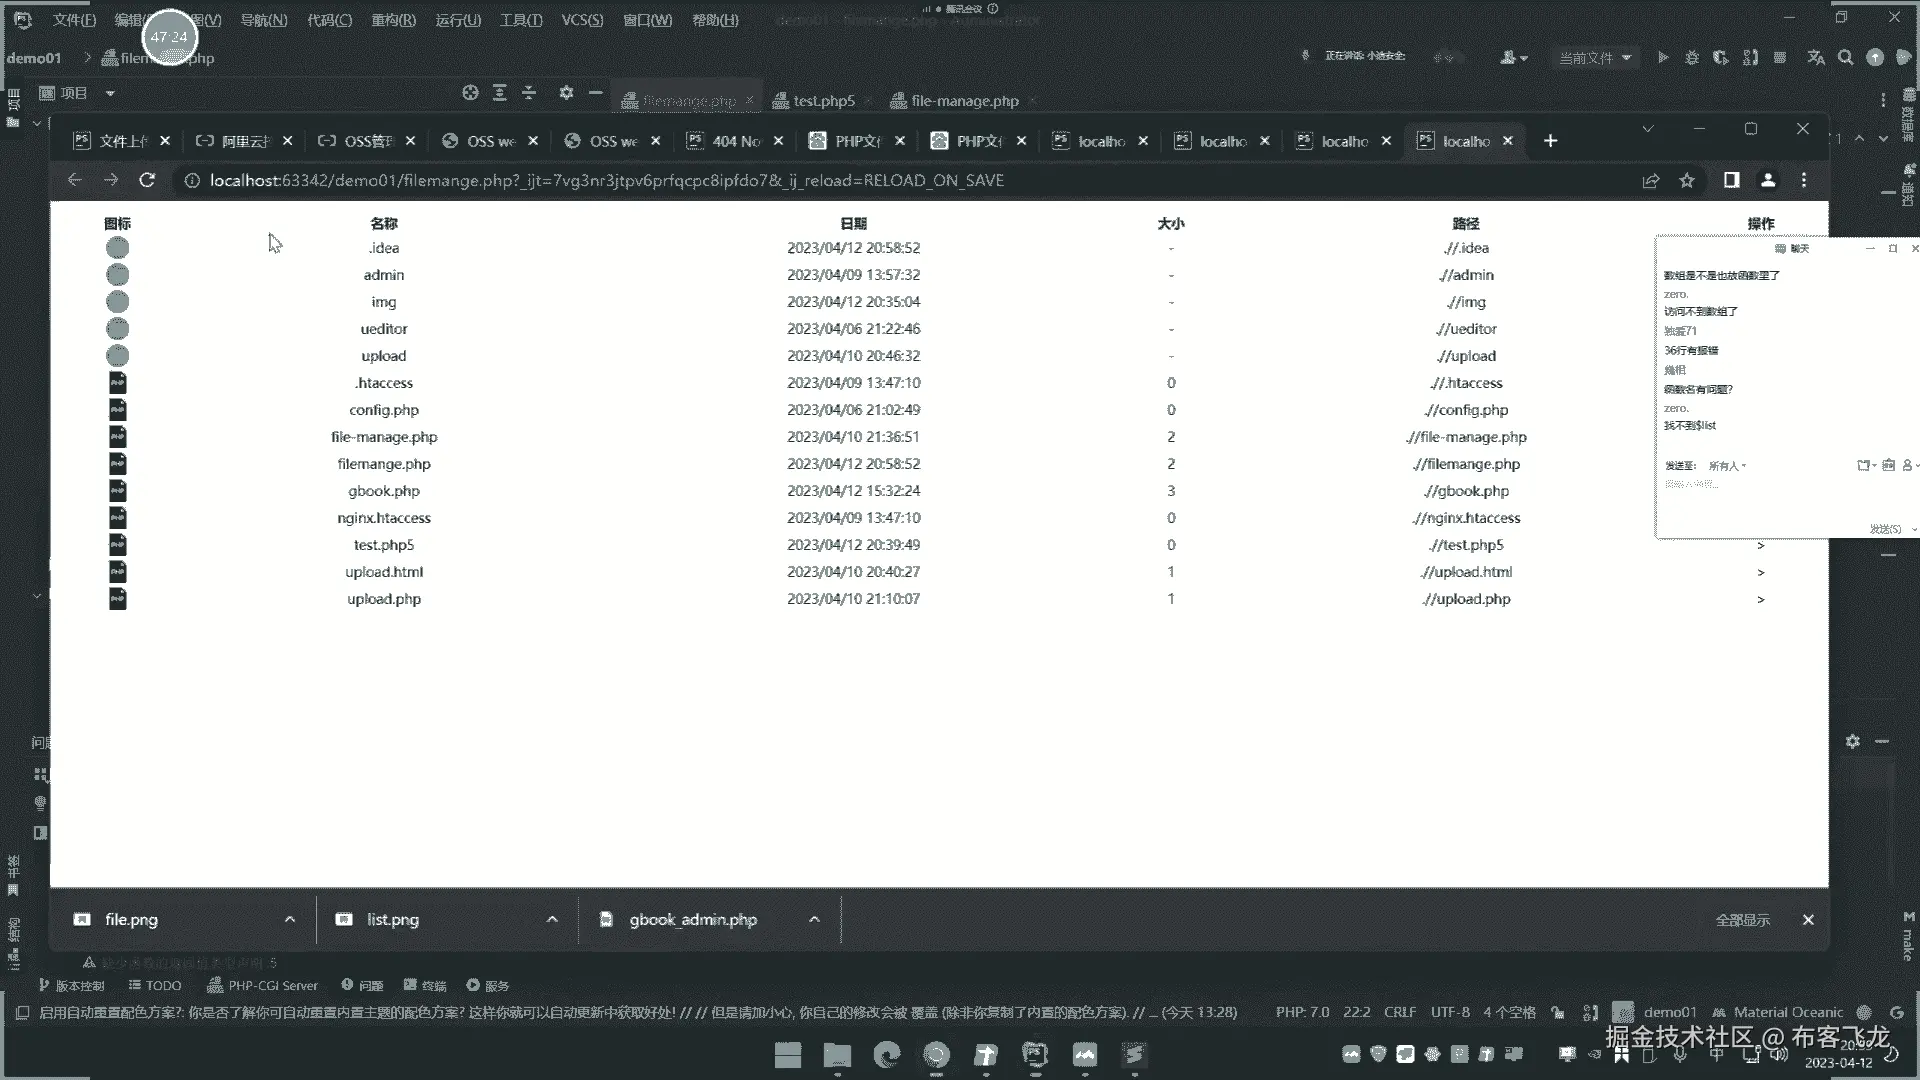Toggle the file read-only lock icon
1920x1080 pixels.
pyautogui.click(x=1557, y=1012)
